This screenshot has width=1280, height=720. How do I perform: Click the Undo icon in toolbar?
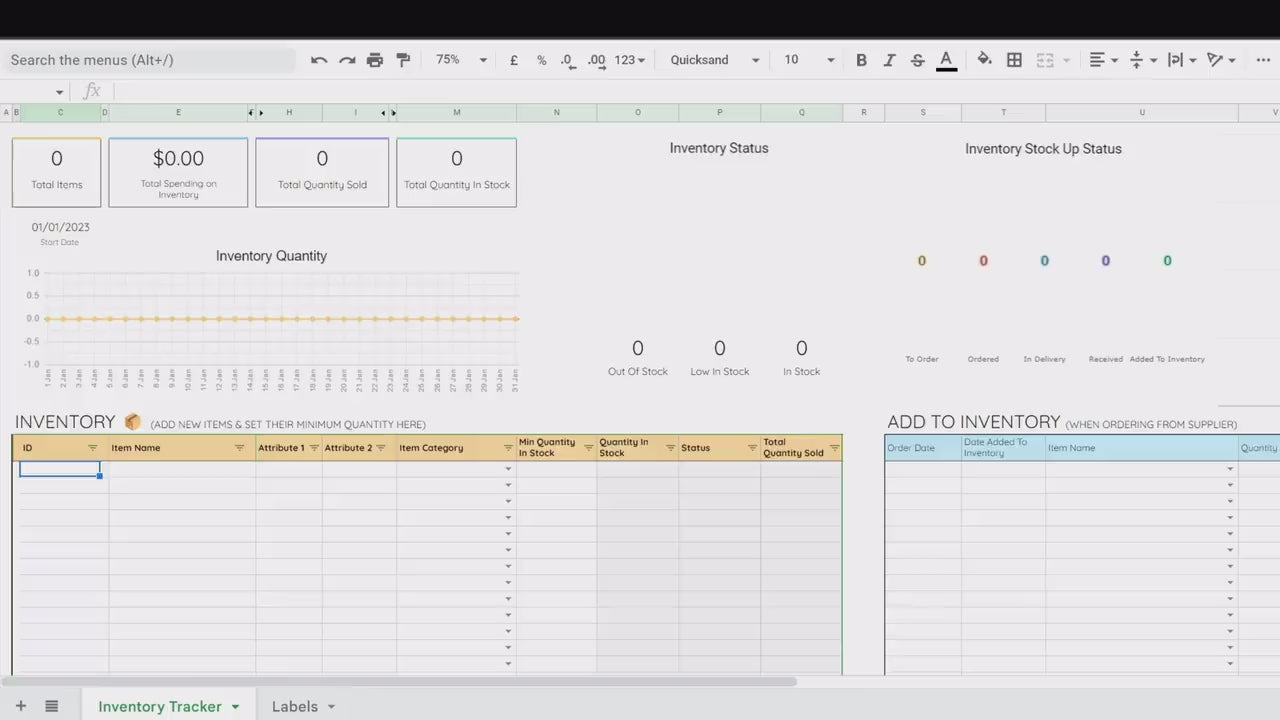click(319, 60)
